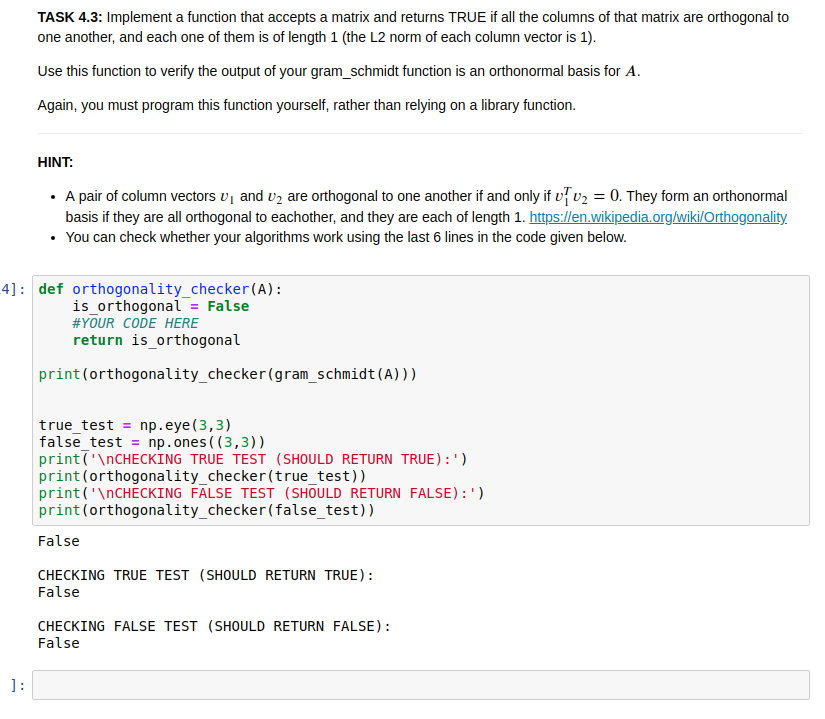
Task: Open the Wikipedia Orthogonality link
Action: (x=658, y=217)
